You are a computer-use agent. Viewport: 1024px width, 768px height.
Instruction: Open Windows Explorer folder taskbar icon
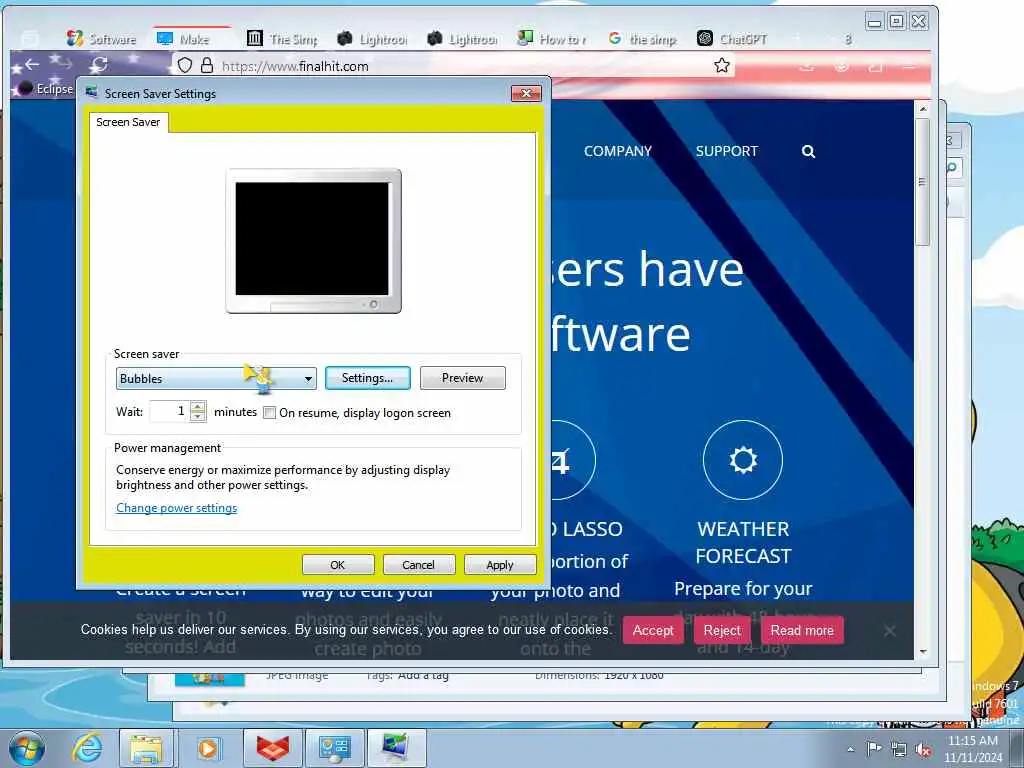(146, 748)
